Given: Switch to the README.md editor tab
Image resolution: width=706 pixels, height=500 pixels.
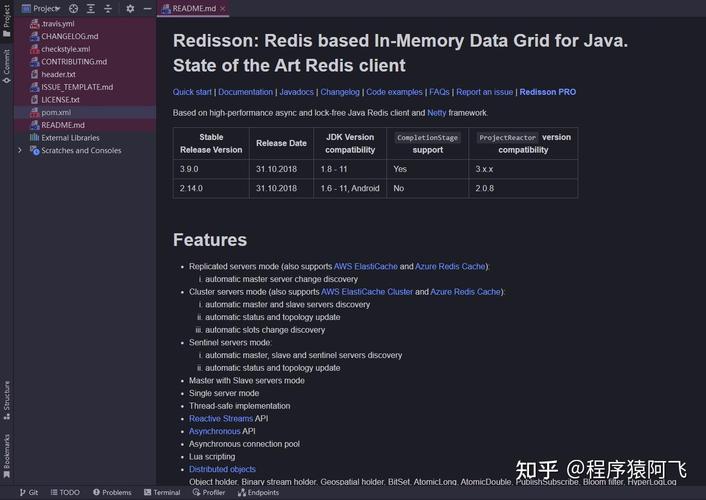Looking at the screenshot, I should click(x=194, y=8).
